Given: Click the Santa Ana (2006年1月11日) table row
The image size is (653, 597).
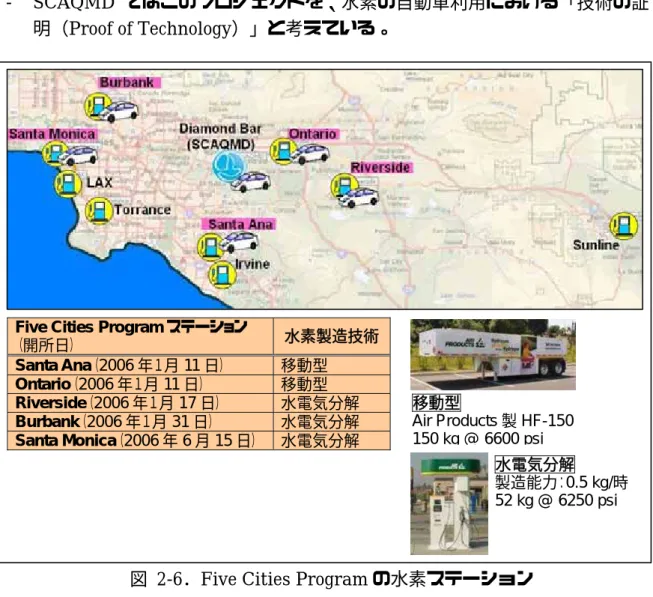Looking at the screenshot, I should [199, 365].
